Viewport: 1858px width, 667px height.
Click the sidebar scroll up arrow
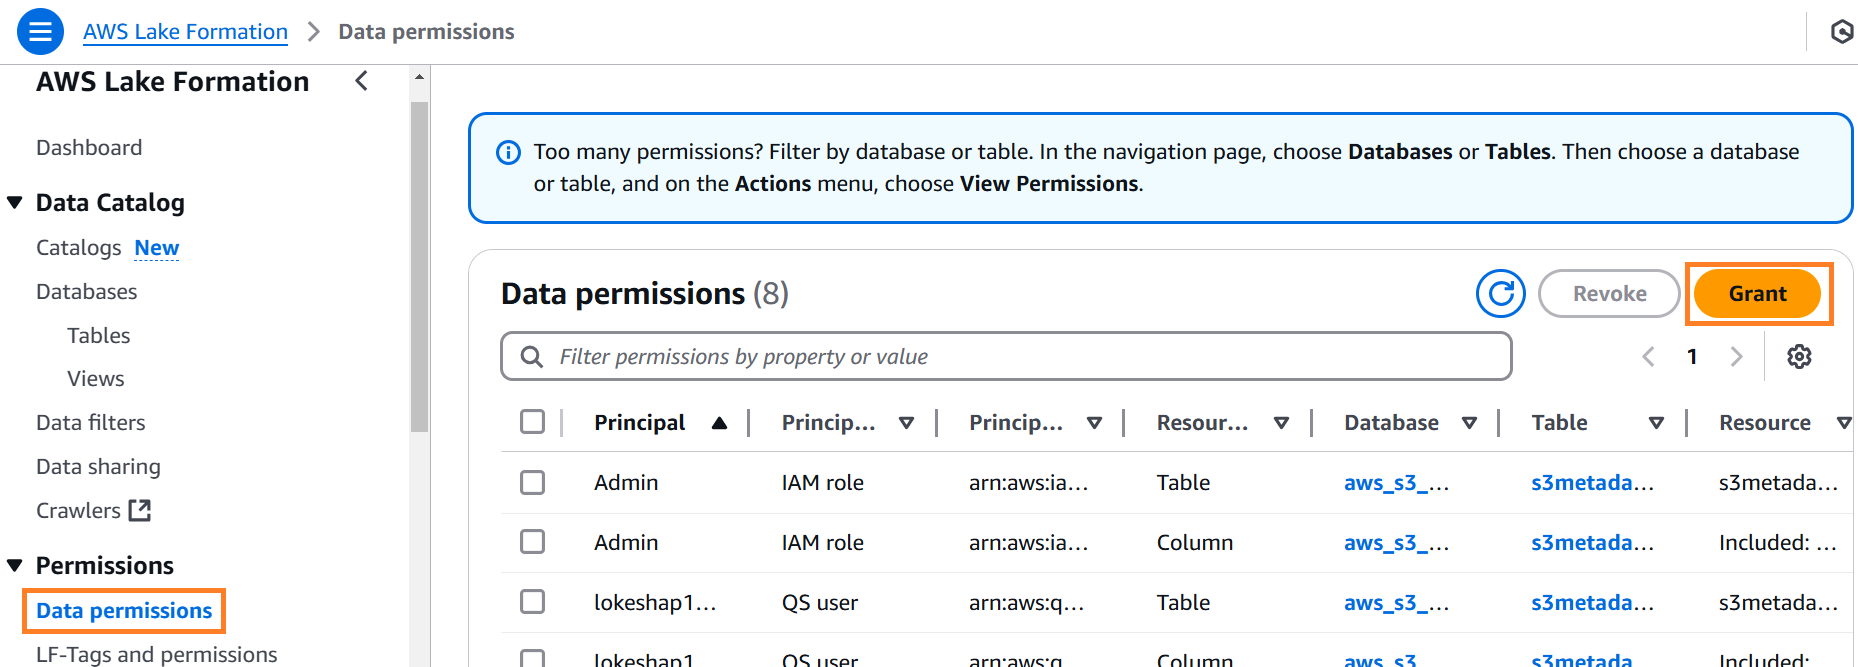click(419, 77)
